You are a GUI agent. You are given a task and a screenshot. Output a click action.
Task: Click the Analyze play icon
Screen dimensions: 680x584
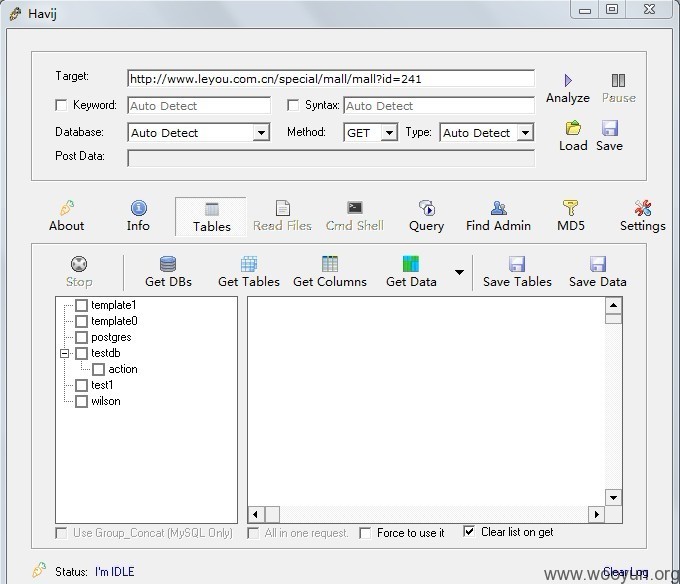[x=568, y=81]
